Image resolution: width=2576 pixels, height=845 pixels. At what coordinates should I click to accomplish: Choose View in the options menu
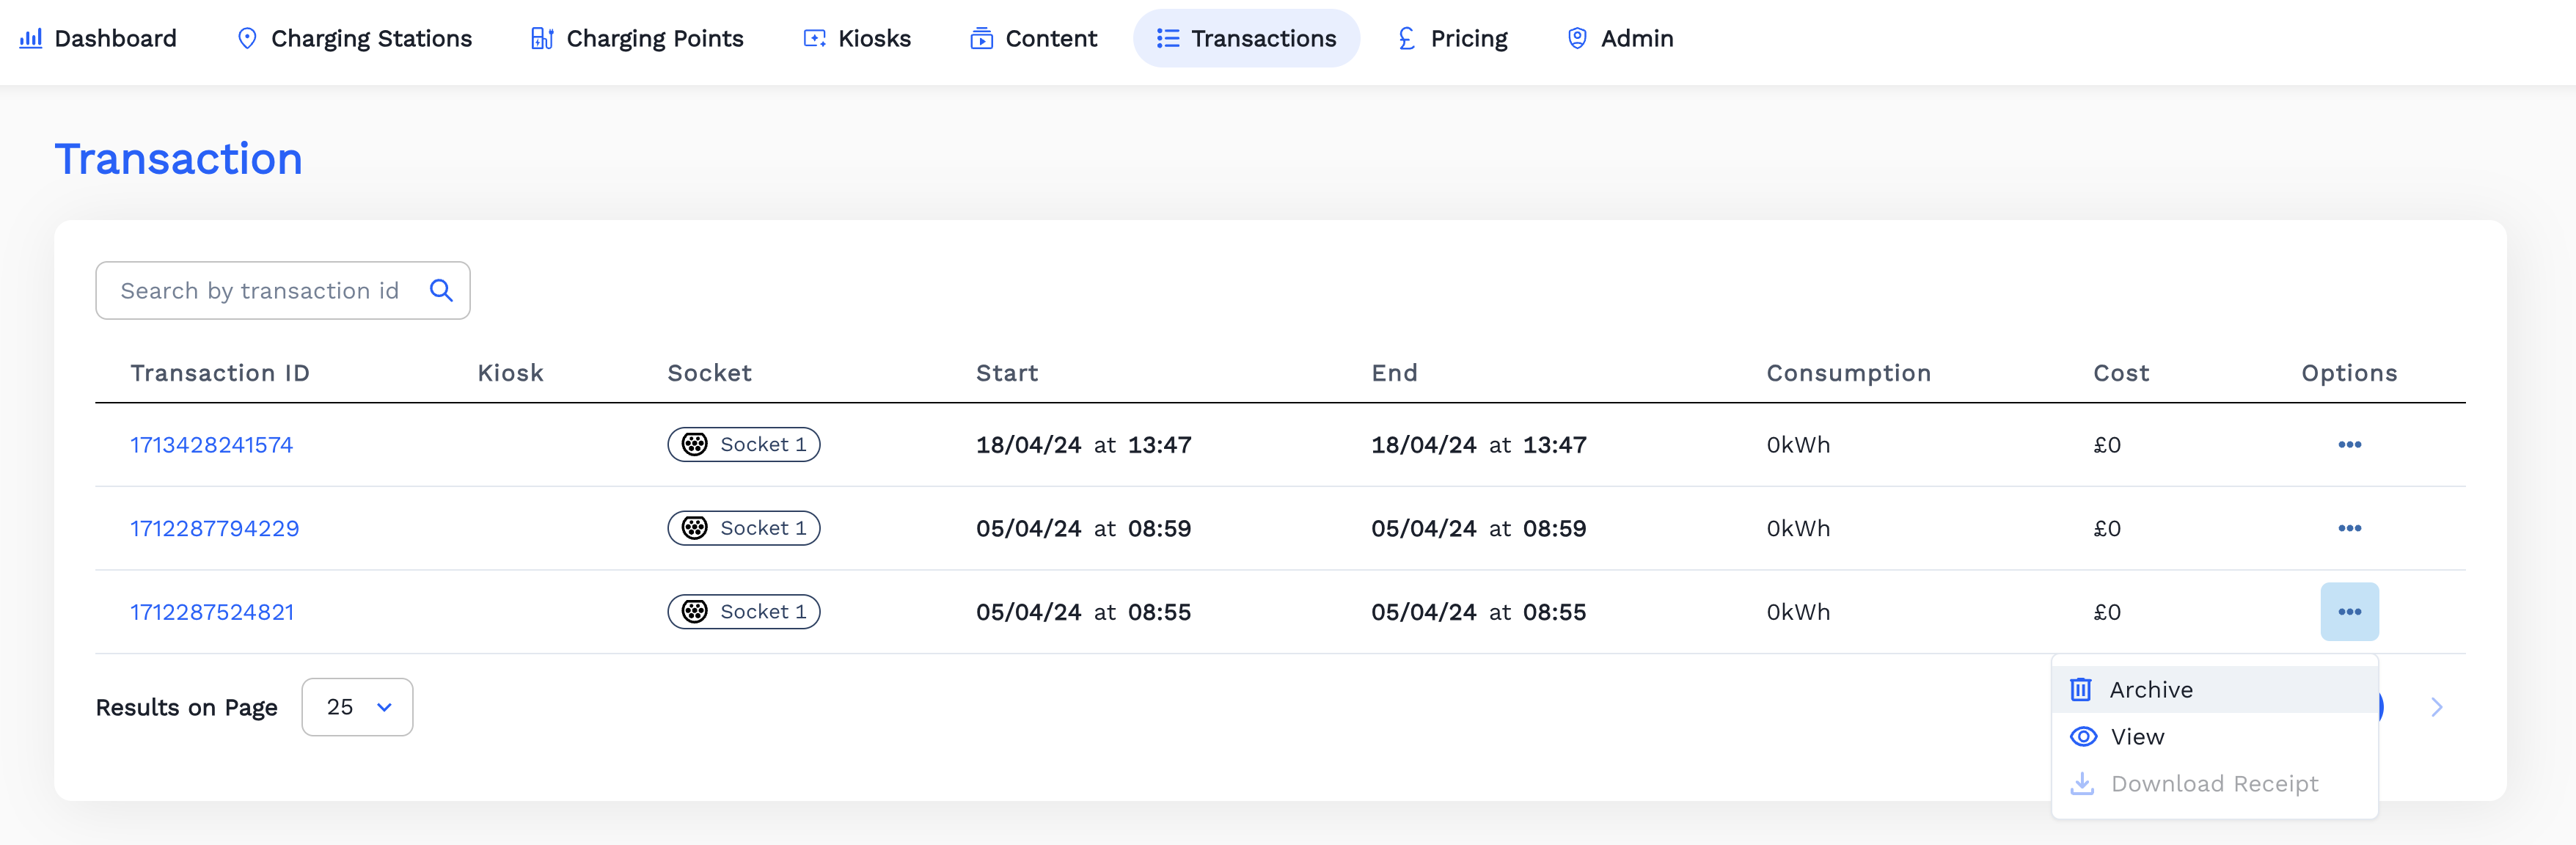point(2136,736)
